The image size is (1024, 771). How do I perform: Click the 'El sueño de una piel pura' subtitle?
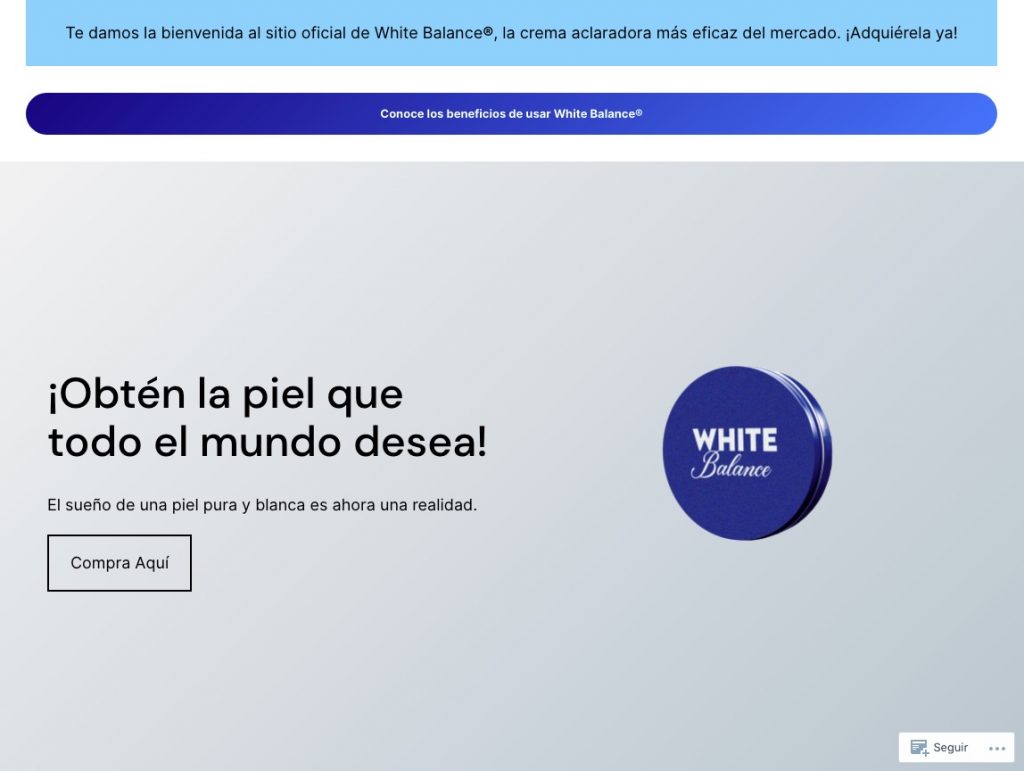[262, 505]
